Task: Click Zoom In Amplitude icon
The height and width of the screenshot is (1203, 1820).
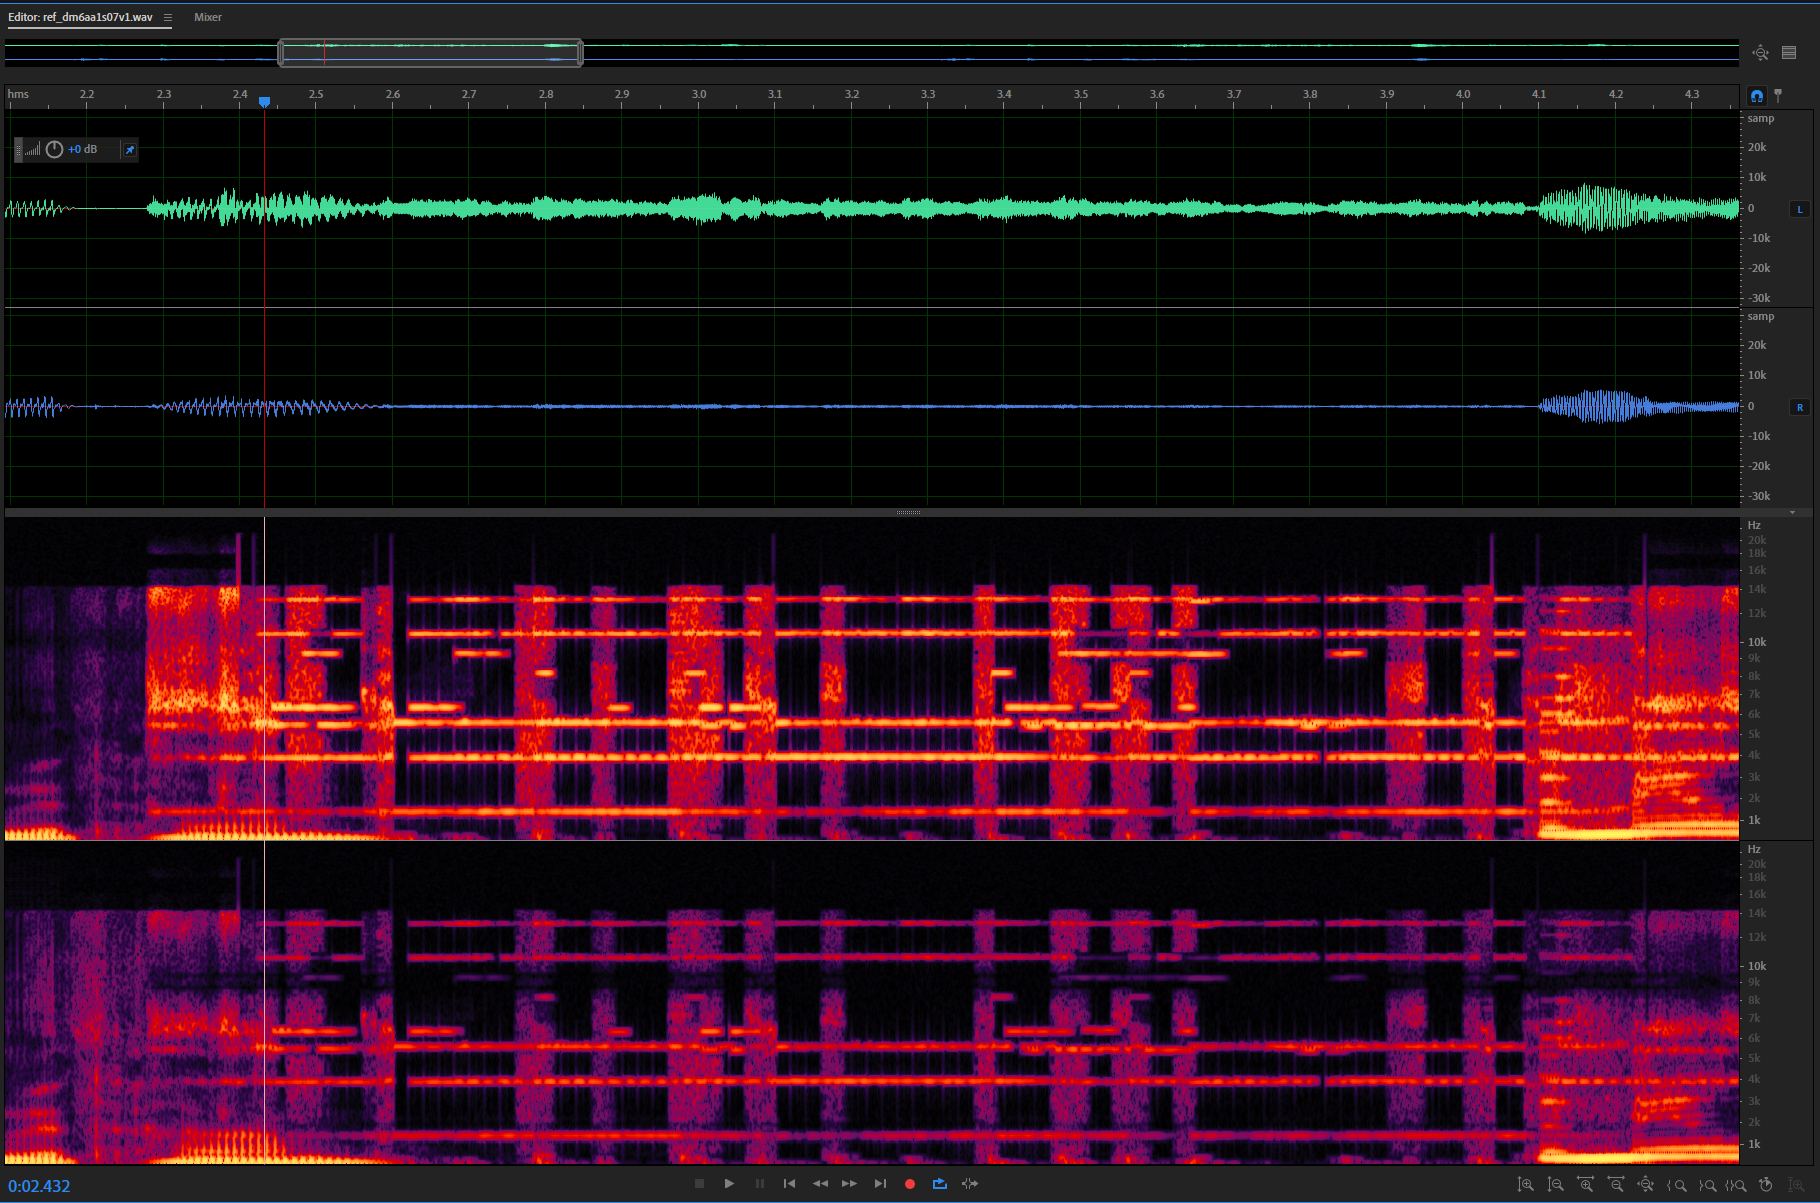Action: 1526,1185
